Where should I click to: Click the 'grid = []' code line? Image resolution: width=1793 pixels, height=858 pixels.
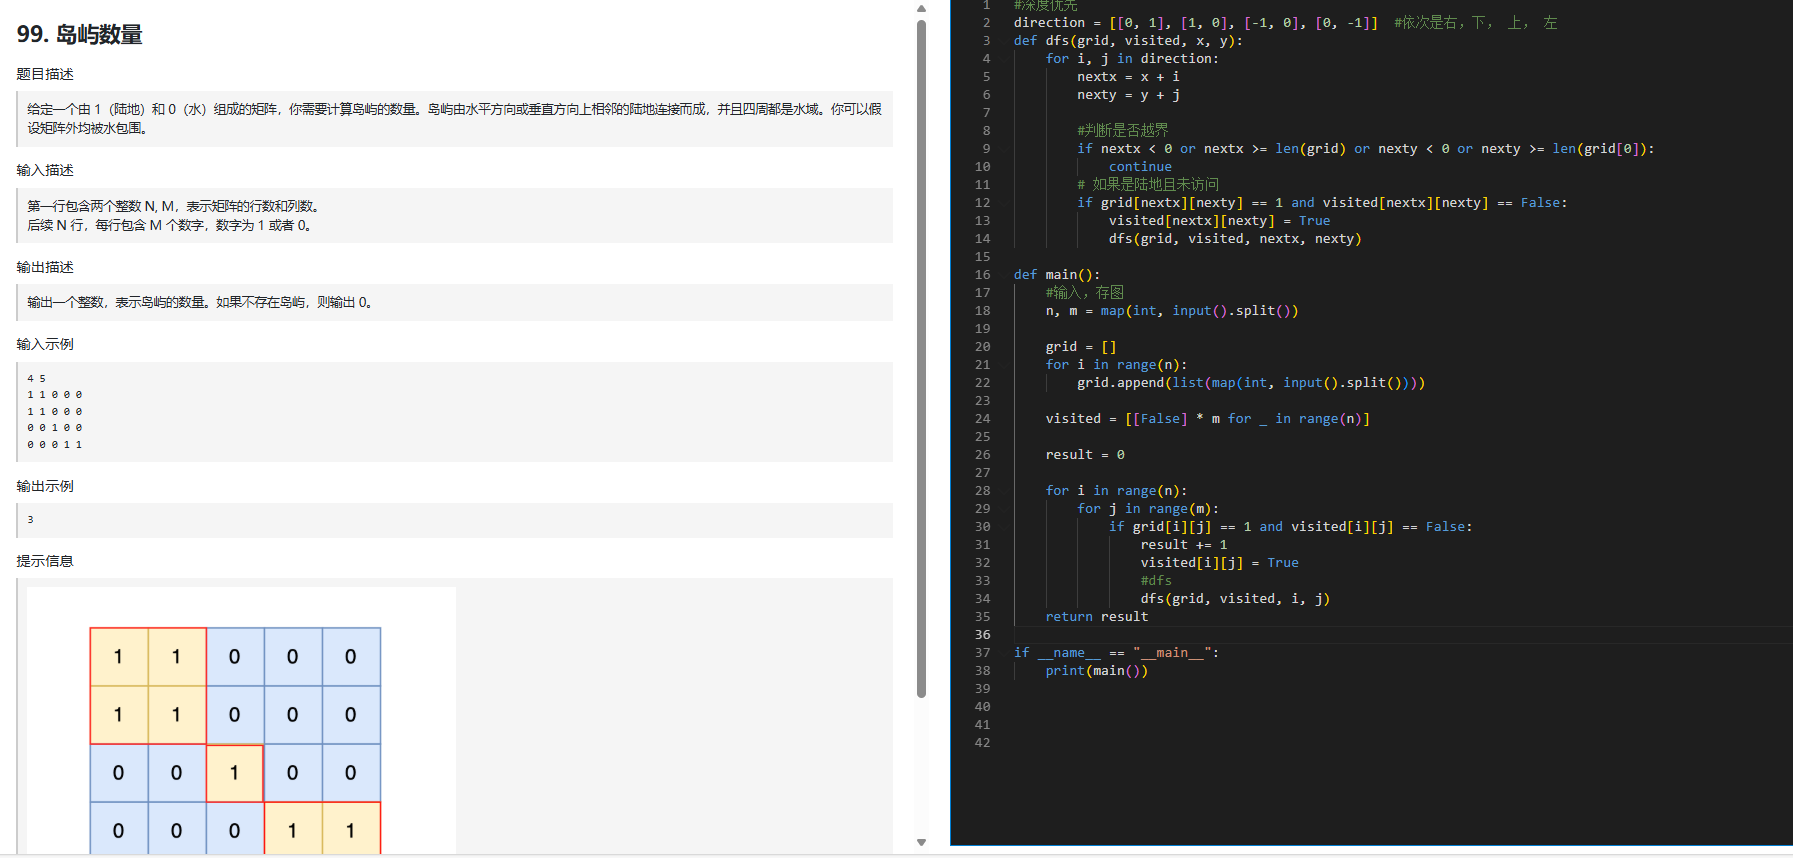pyautogui.click(x=1081, y=347)
